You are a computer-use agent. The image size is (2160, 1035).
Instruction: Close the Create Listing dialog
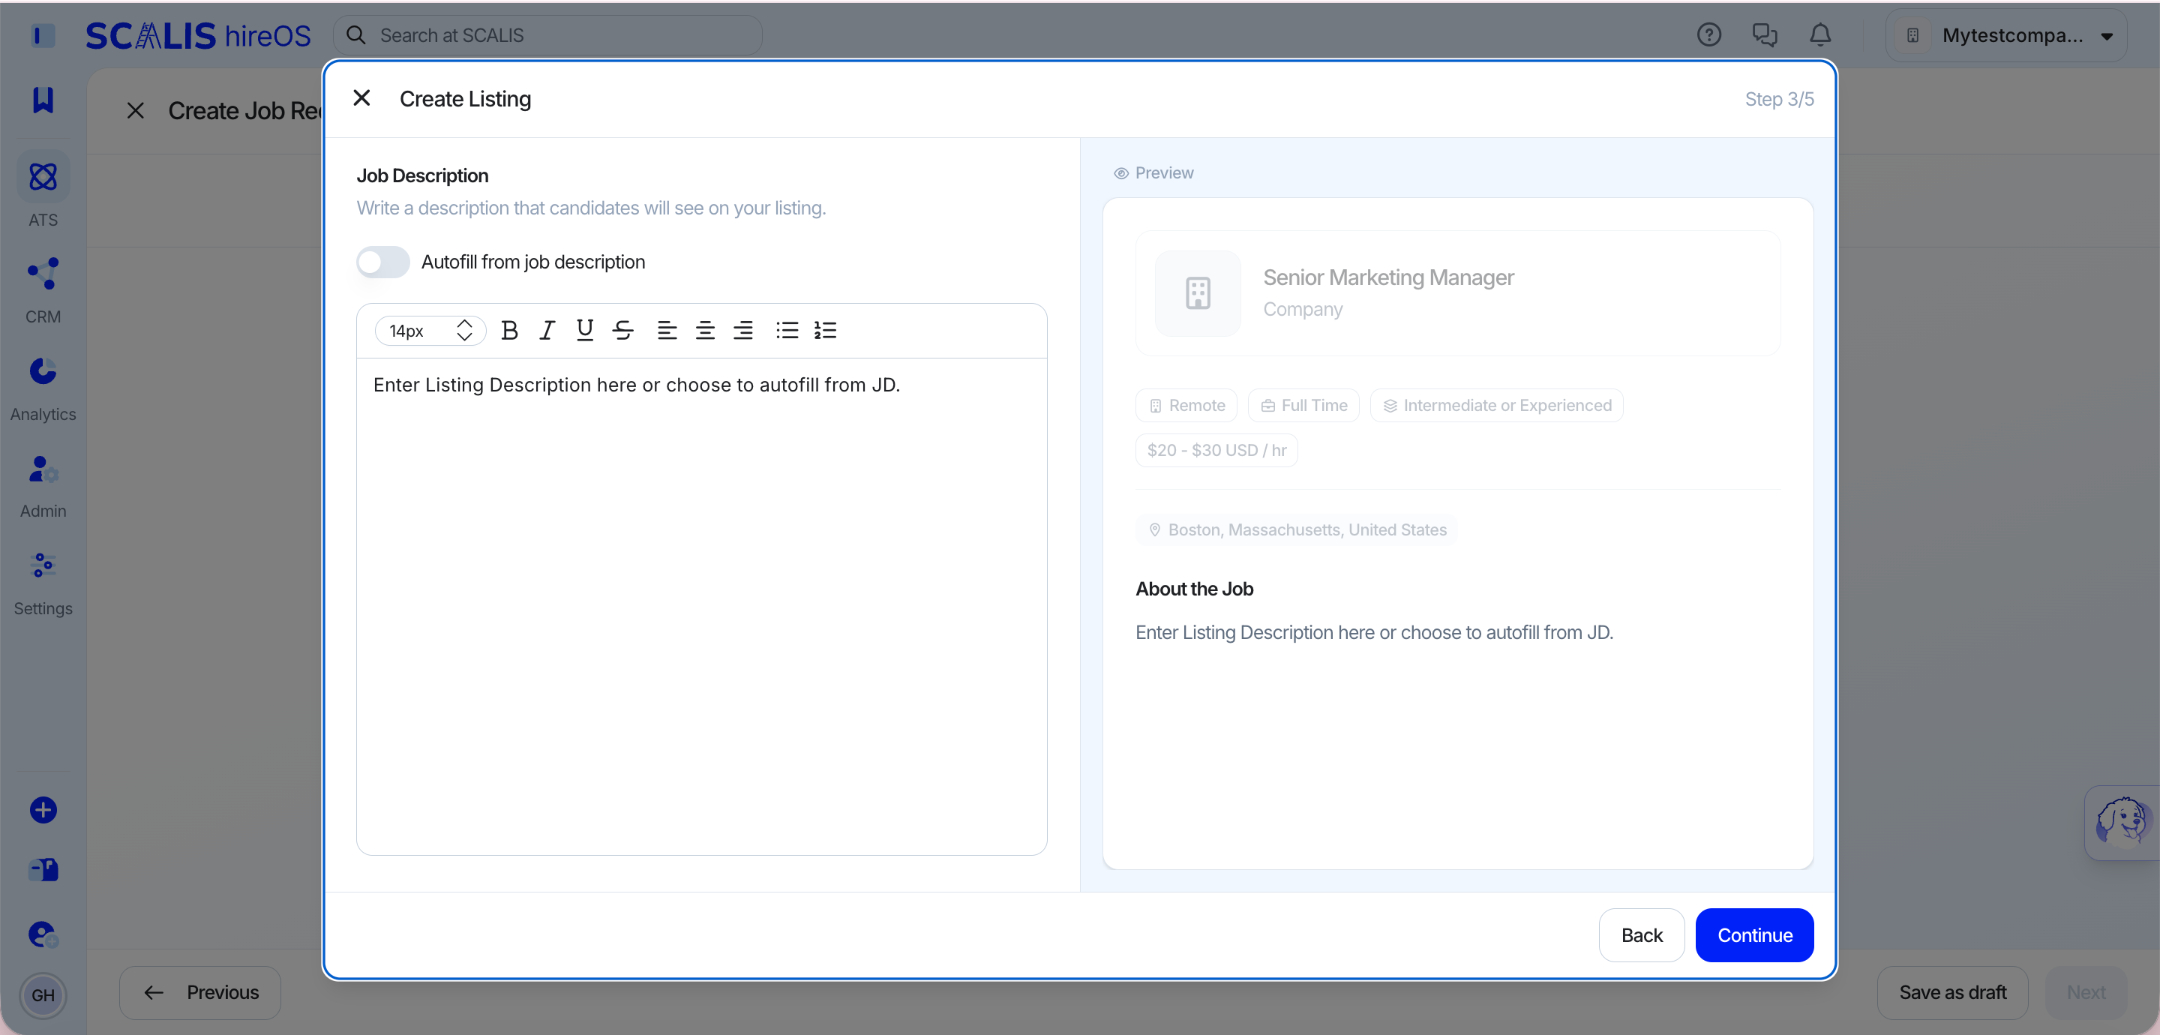(x=362, y=98)
